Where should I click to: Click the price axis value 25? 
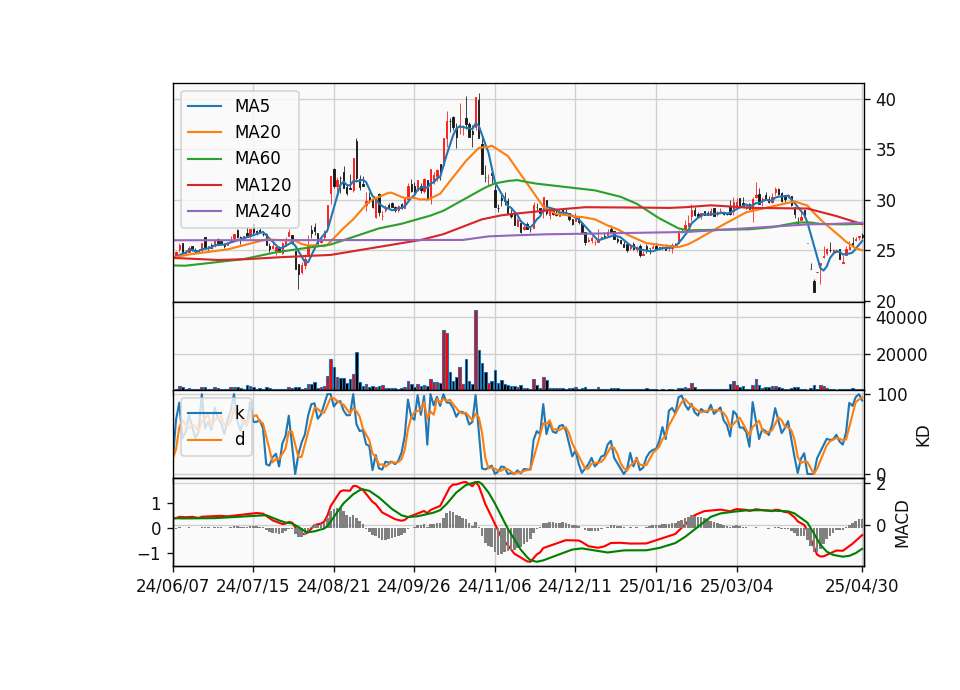point(886,252)
